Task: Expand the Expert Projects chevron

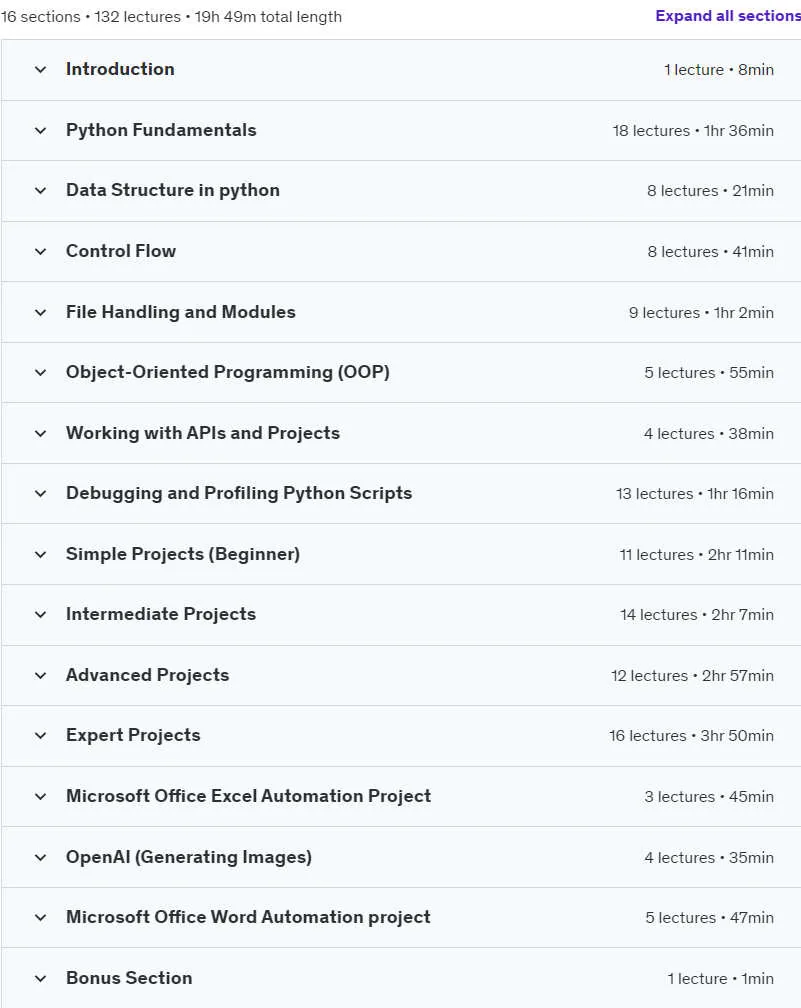Action: [x=40, y=735]
